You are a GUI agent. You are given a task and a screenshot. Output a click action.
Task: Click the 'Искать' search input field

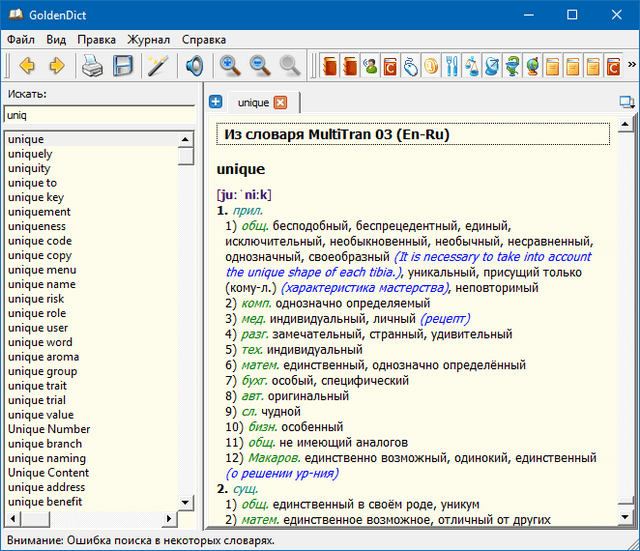(x=100, y=115)
